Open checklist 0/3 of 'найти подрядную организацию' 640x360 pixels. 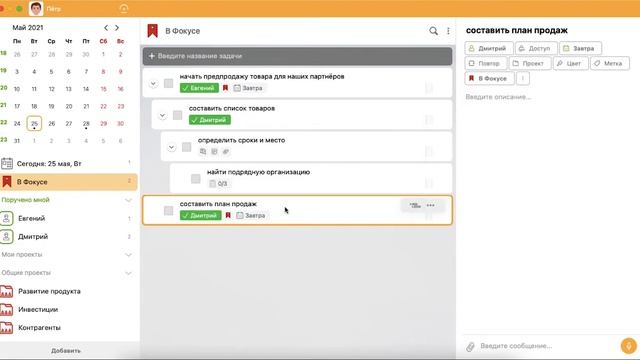click(x=218, y=184)
